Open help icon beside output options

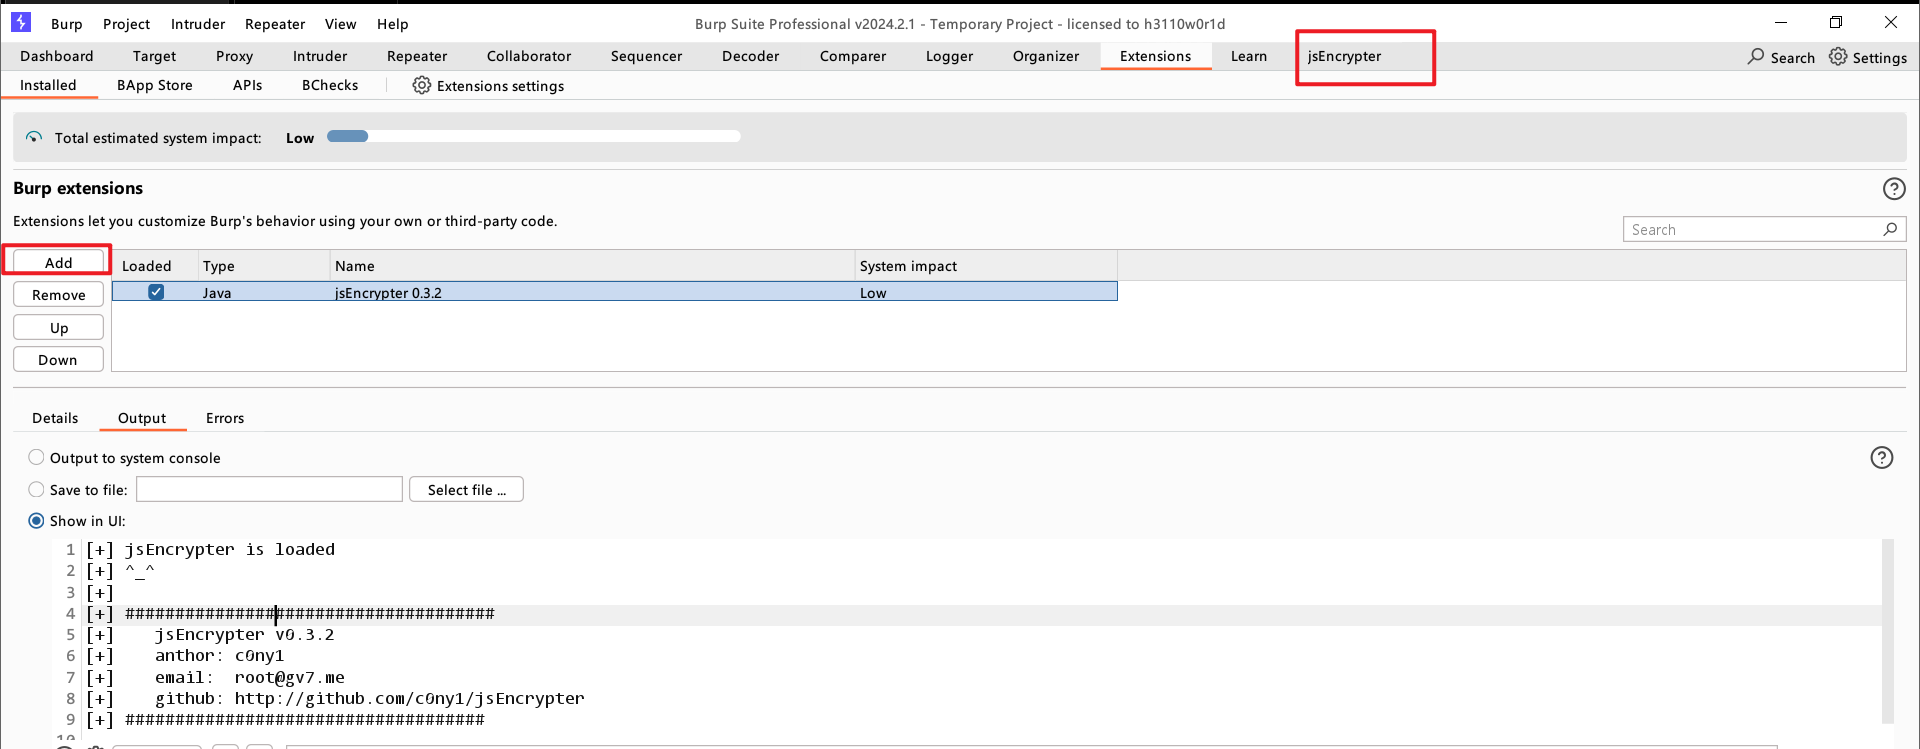click(x=1882, y=458)
